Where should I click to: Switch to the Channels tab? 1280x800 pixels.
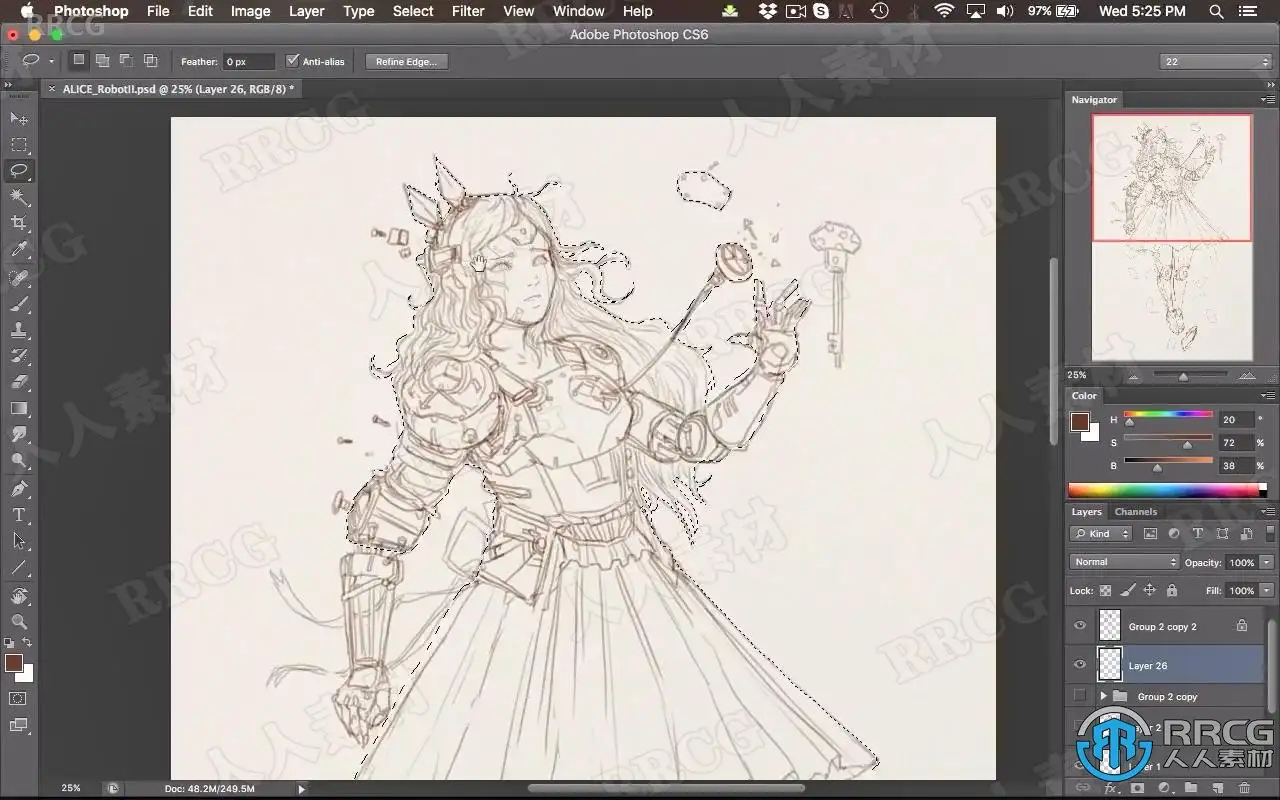[x=1135, y=512]
